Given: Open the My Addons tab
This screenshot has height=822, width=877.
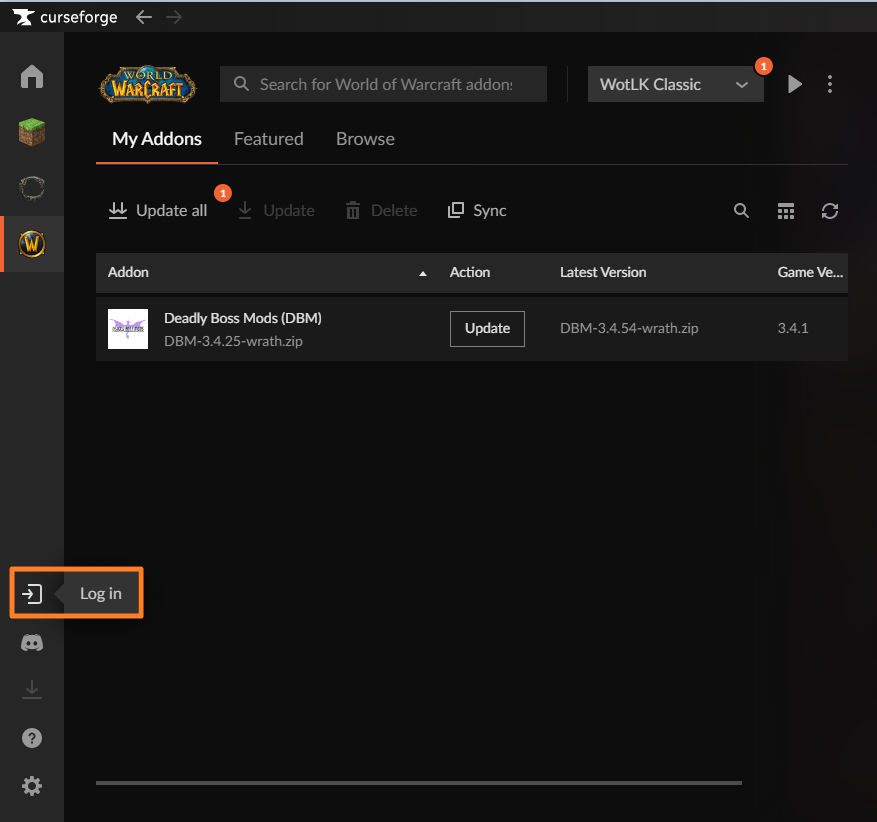Looking at the screenshot, I should coord(157,139).
